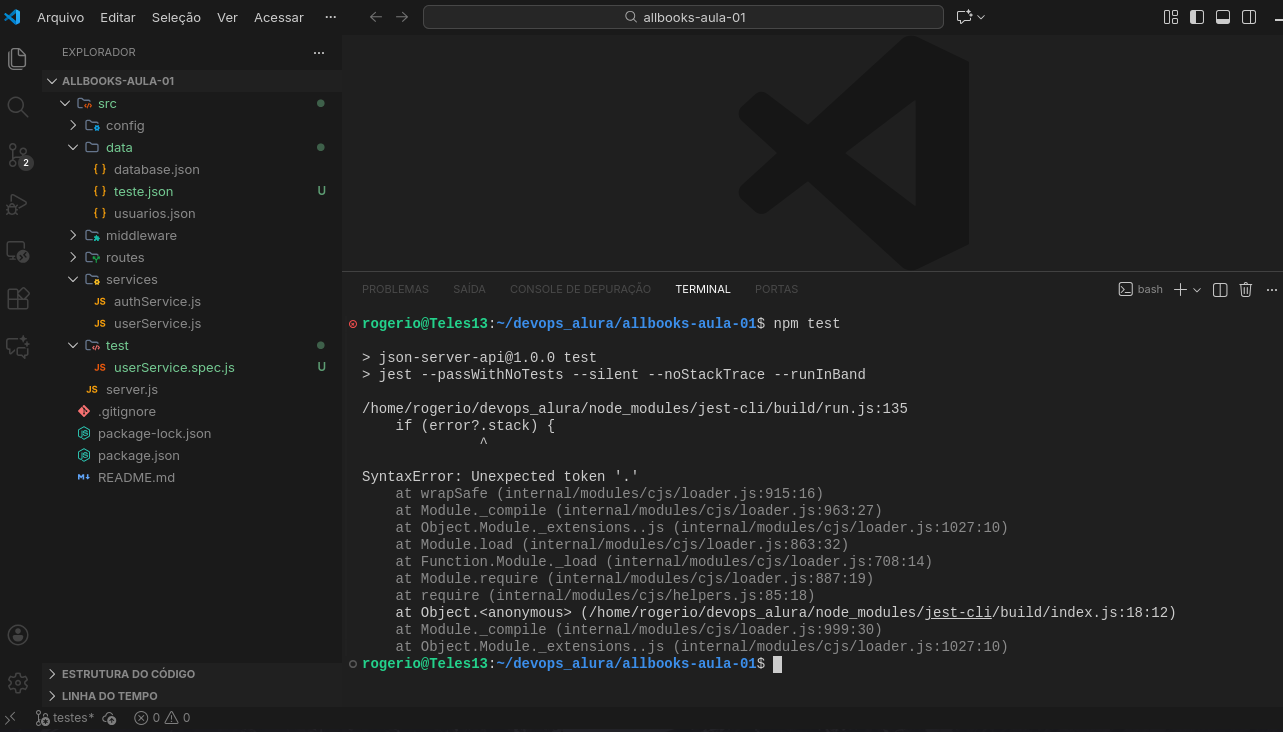Click the allbooks-aula-01 command center search

click(x=683, y=17)
